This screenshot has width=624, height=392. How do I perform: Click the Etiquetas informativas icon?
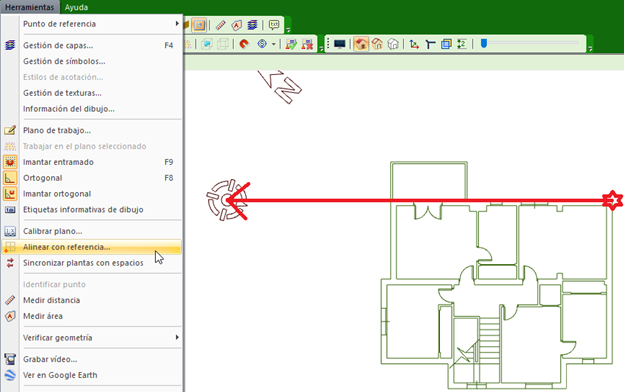click(x=10, y=210)
